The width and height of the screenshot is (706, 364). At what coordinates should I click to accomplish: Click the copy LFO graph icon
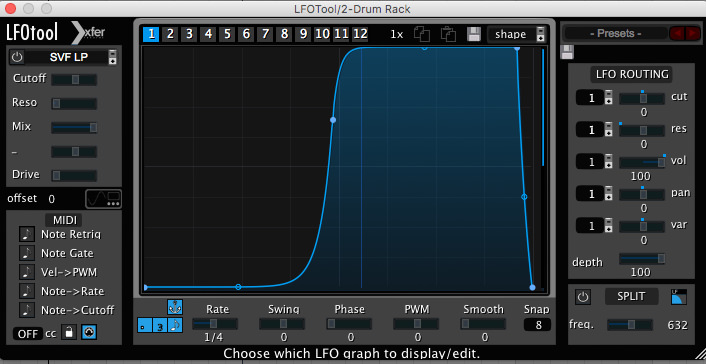point(422,34)
